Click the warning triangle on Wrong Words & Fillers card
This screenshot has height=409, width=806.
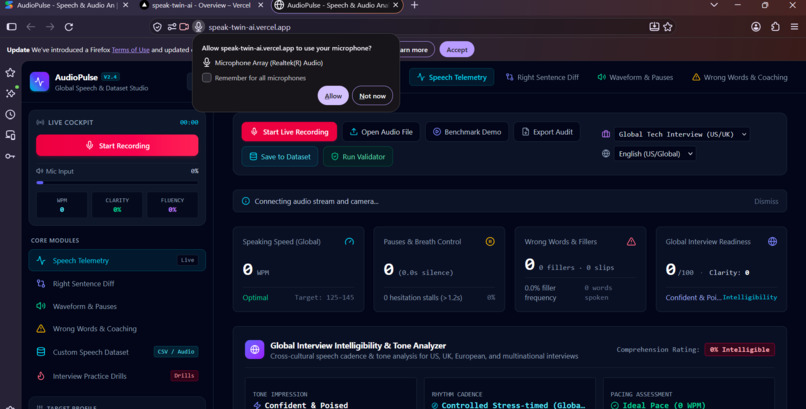[631, 241]
